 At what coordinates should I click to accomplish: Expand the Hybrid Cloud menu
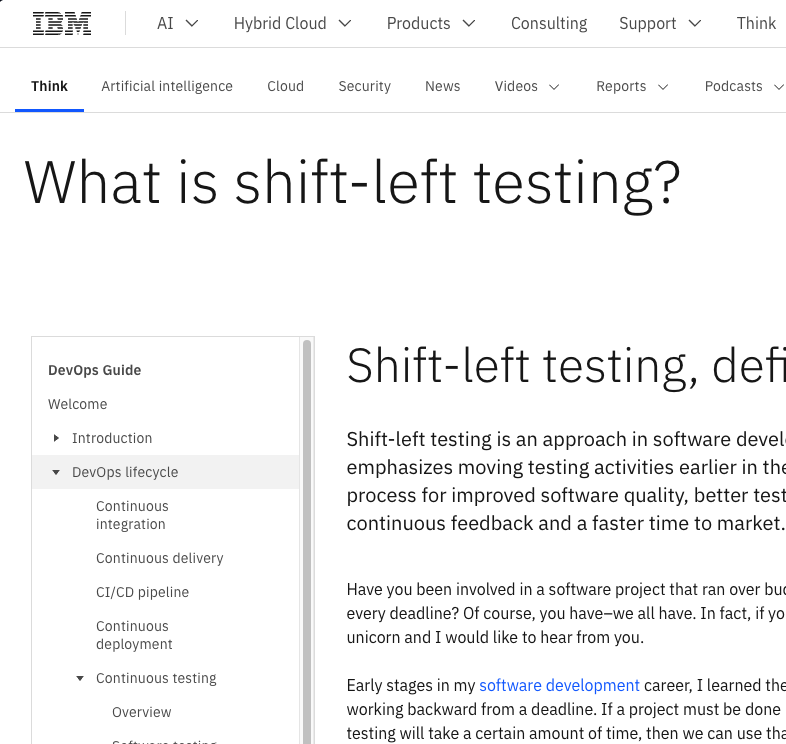pos(292,24)
